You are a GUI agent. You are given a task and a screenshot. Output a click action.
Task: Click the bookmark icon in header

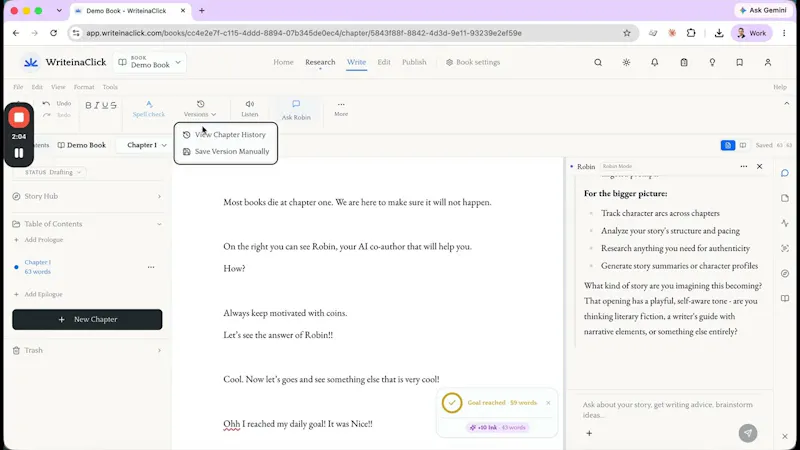tap(740, 62)
